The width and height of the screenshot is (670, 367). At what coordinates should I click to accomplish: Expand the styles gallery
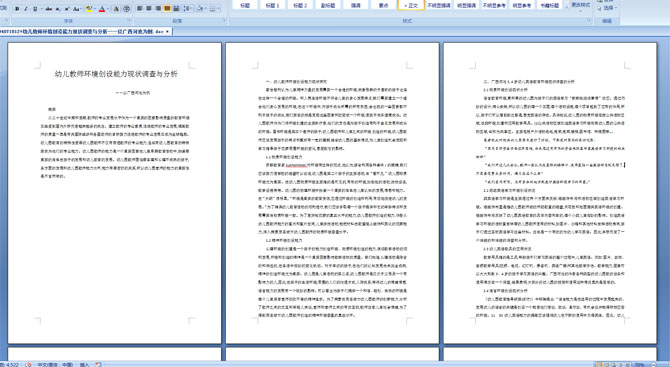click(x=567, y=7)
